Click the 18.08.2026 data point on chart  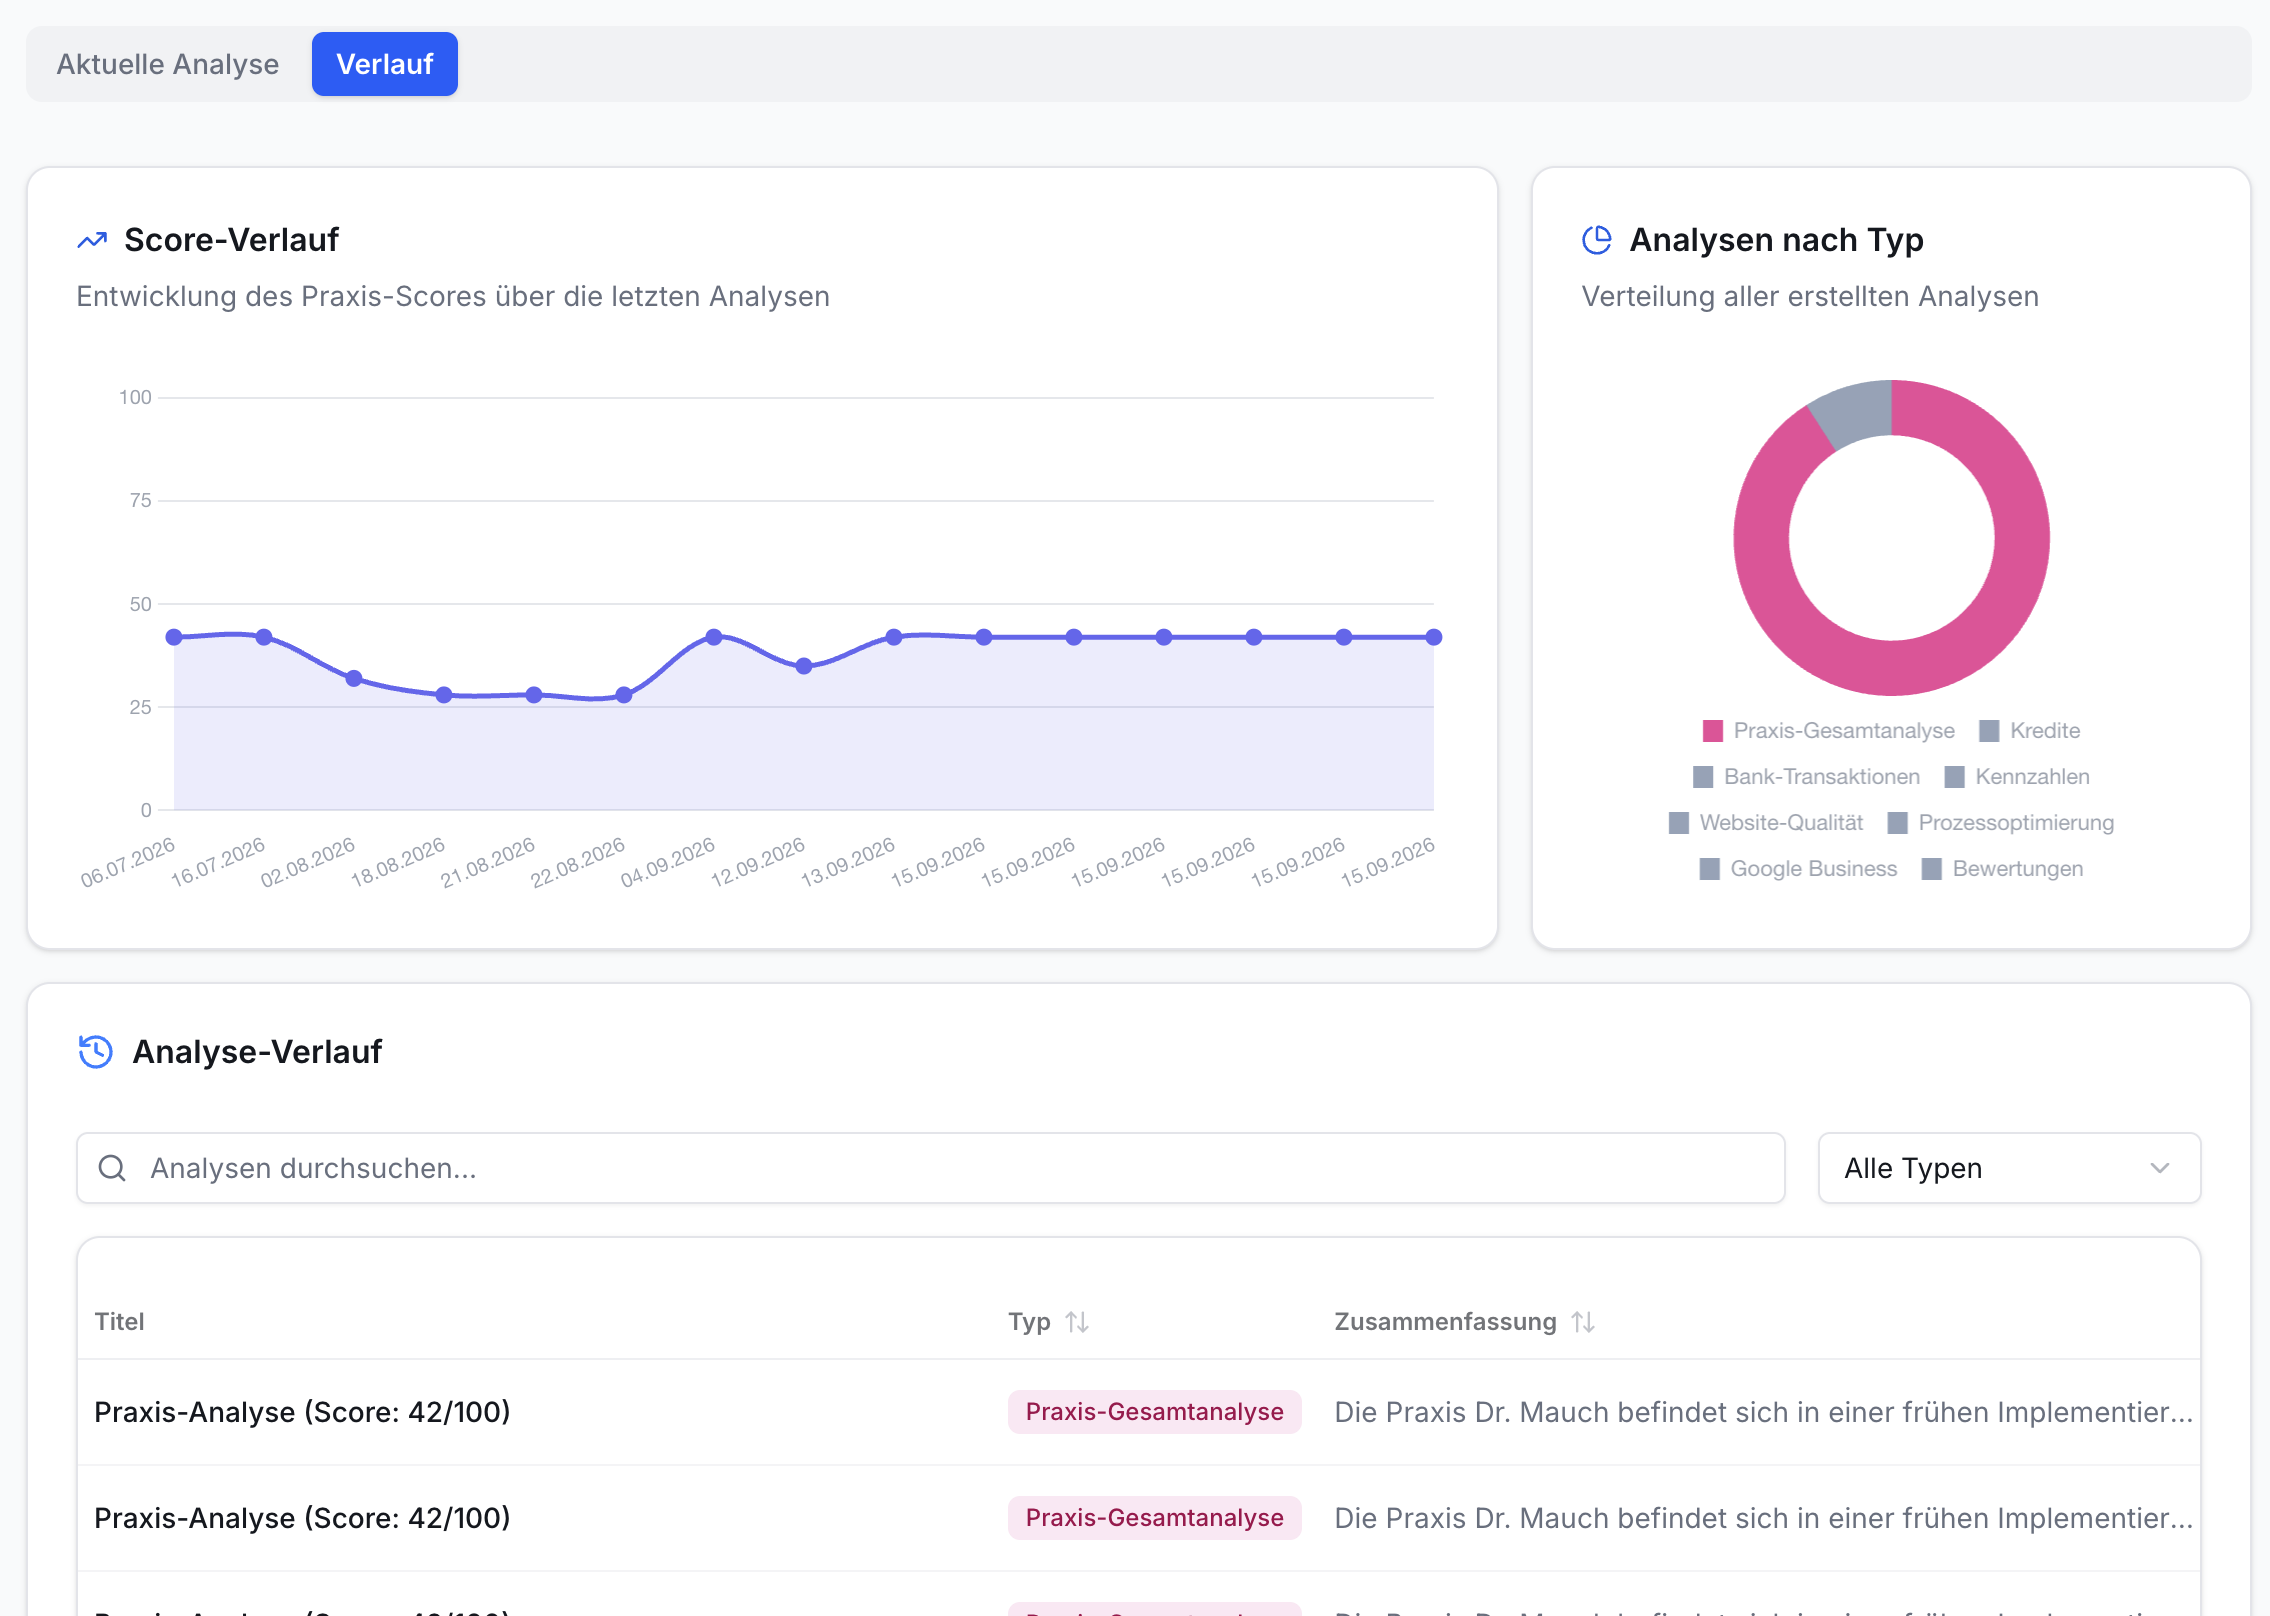(x=444, y=695)
